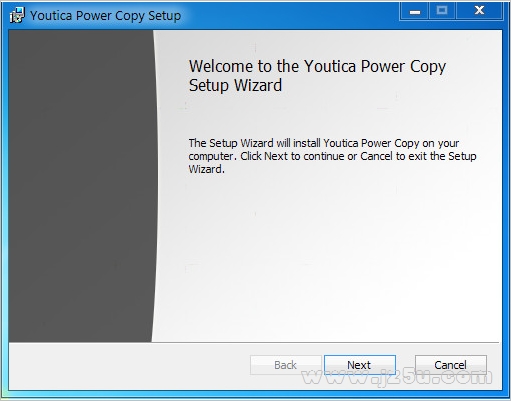Close the setup window with the X
The image size is (511, 401).
coord(479,11)
